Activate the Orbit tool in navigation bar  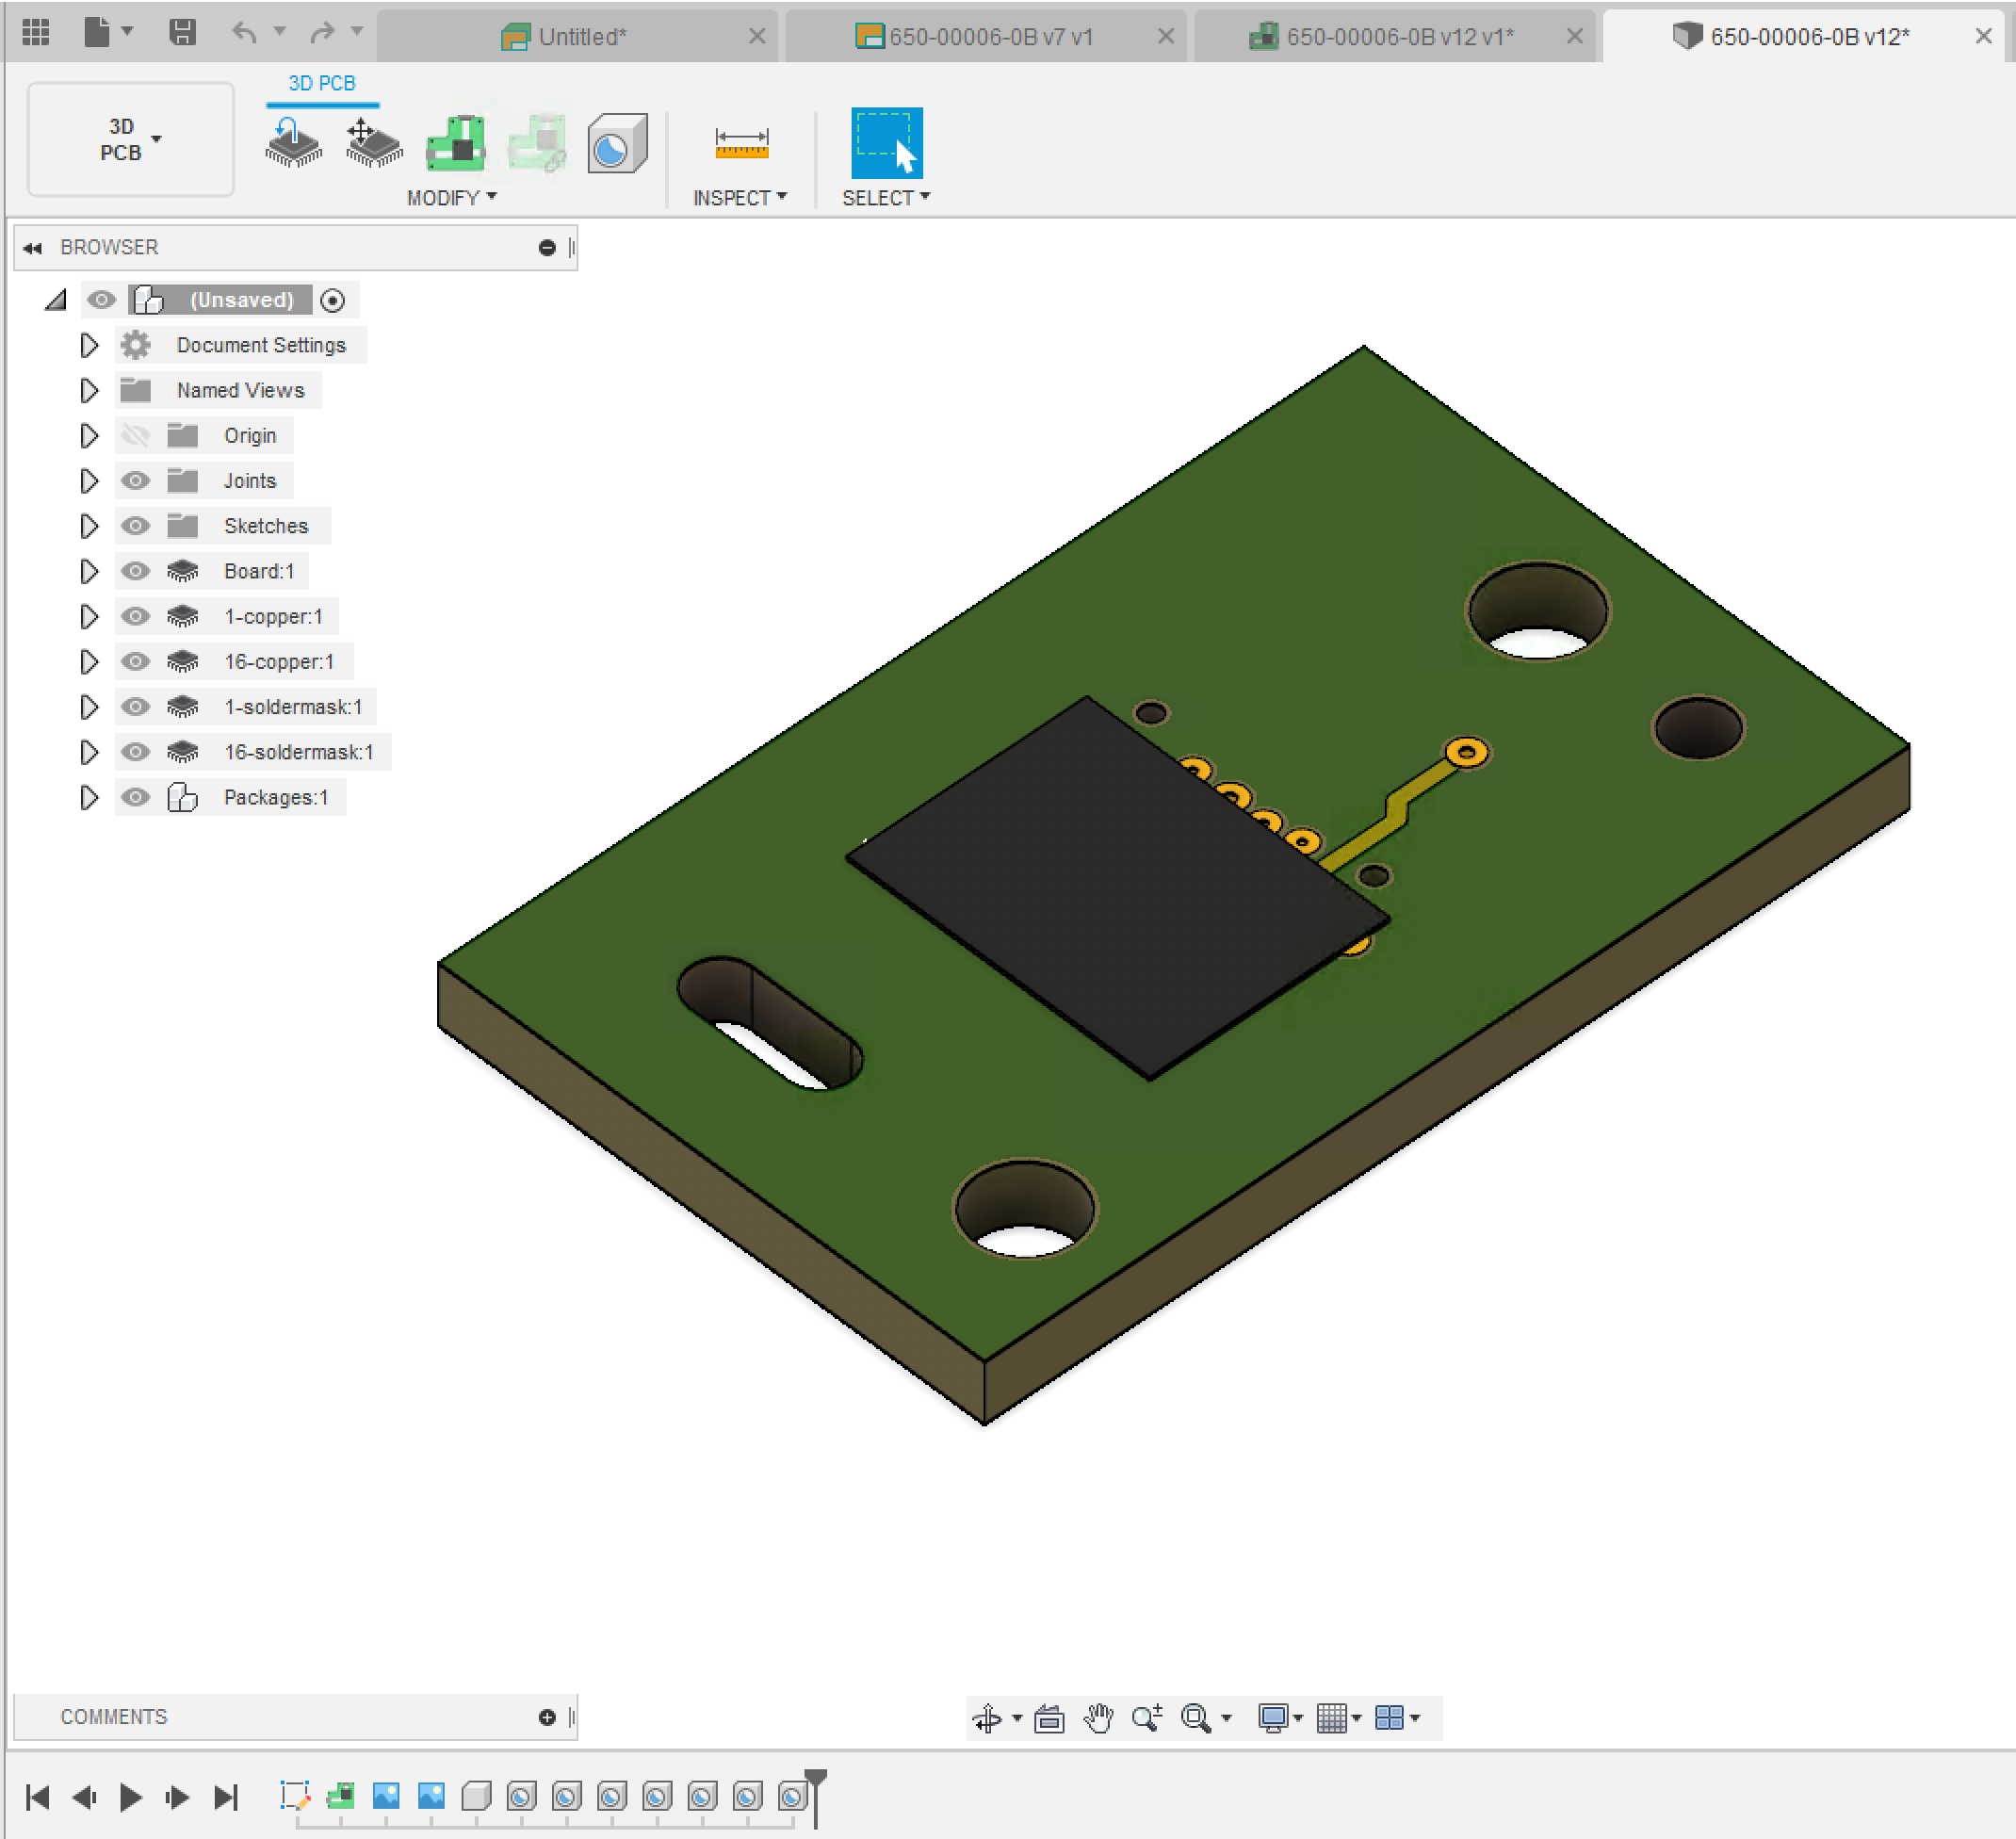tap(989, 1717)
